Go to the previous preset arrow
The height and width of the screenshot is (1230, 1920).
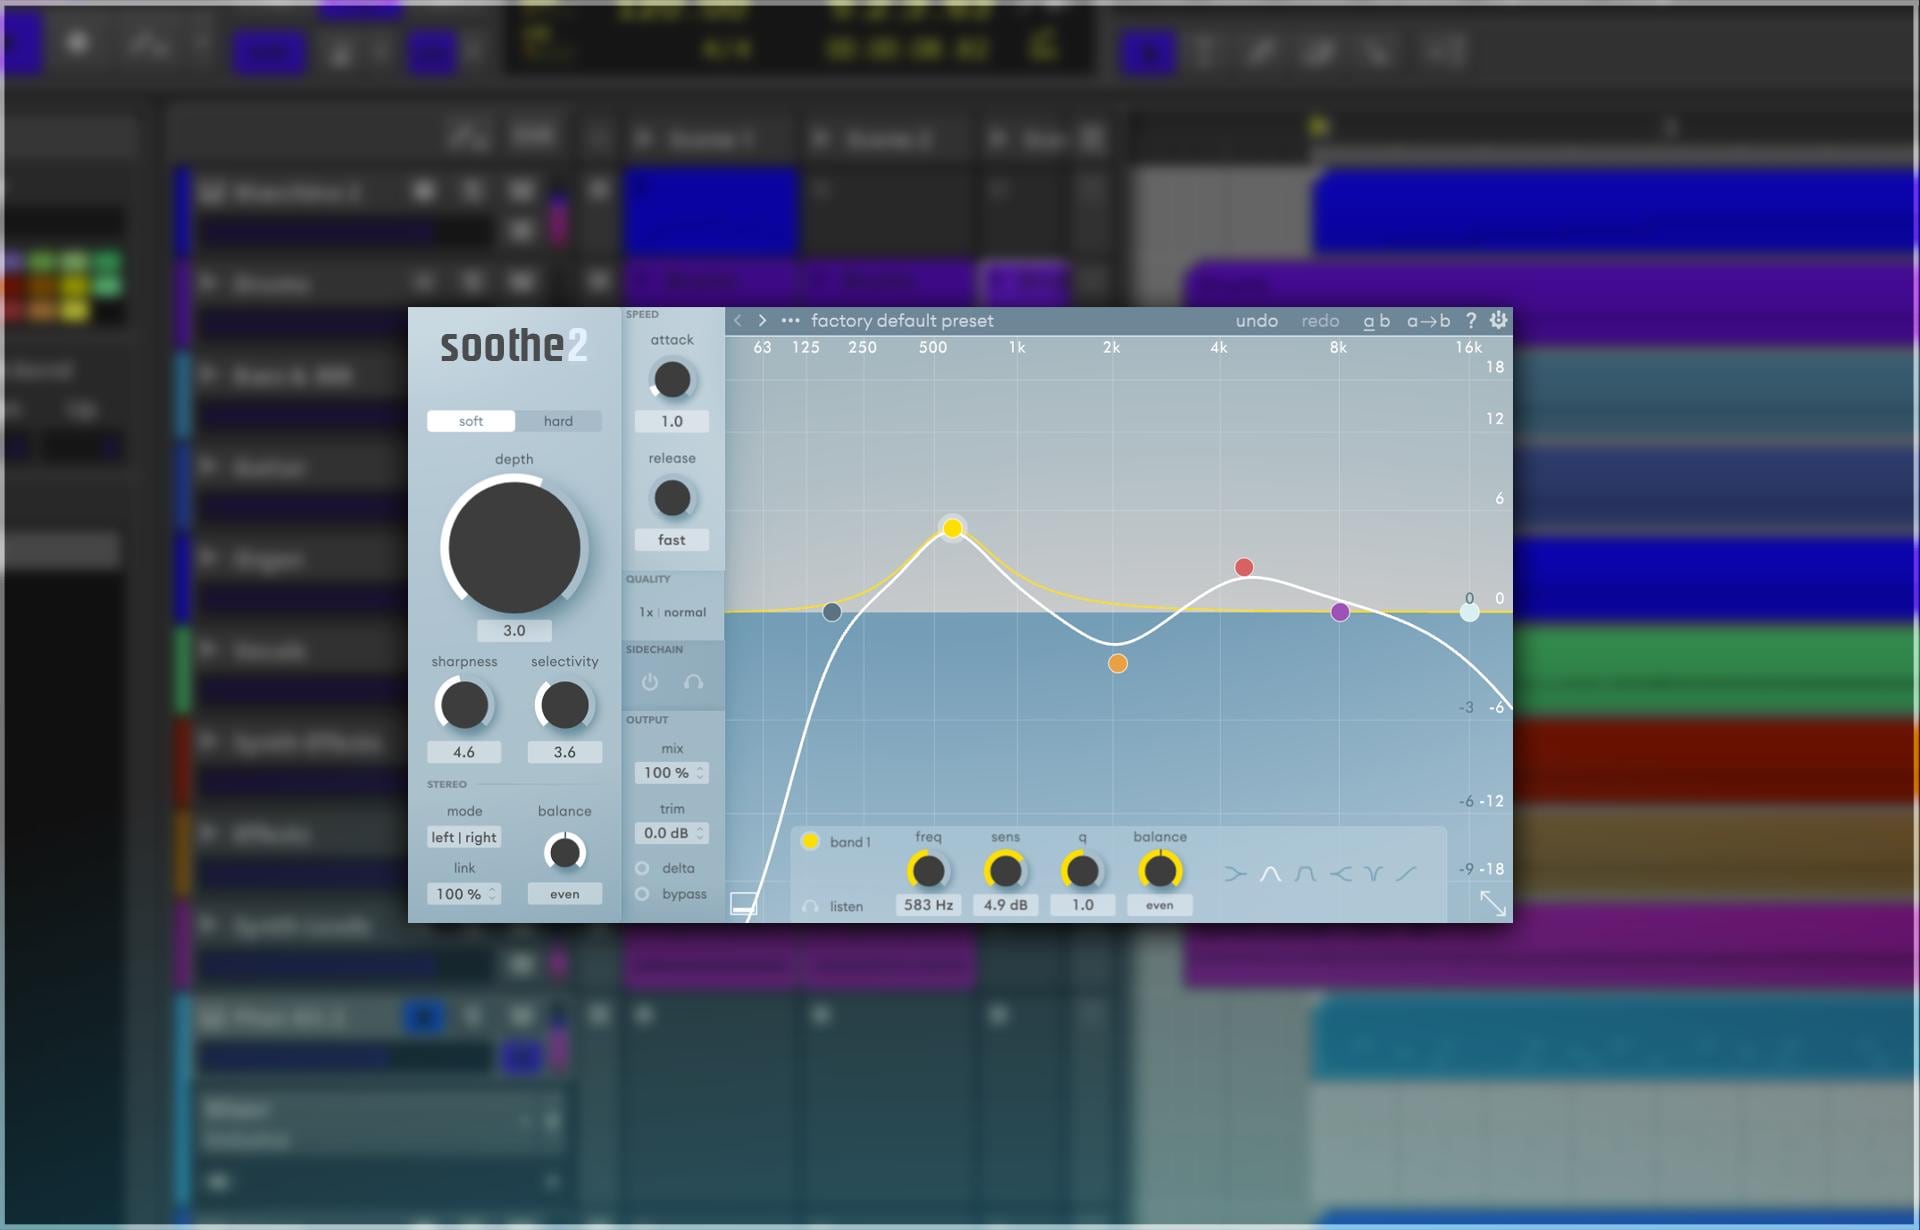click(738, 321)
